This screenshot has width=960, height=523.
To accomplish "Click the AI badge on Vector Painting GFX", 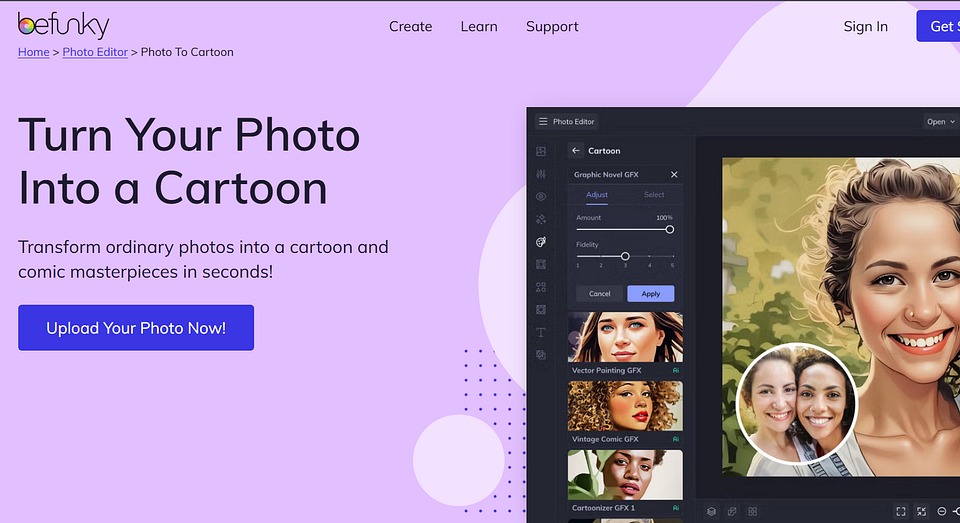I will point(676,371).
